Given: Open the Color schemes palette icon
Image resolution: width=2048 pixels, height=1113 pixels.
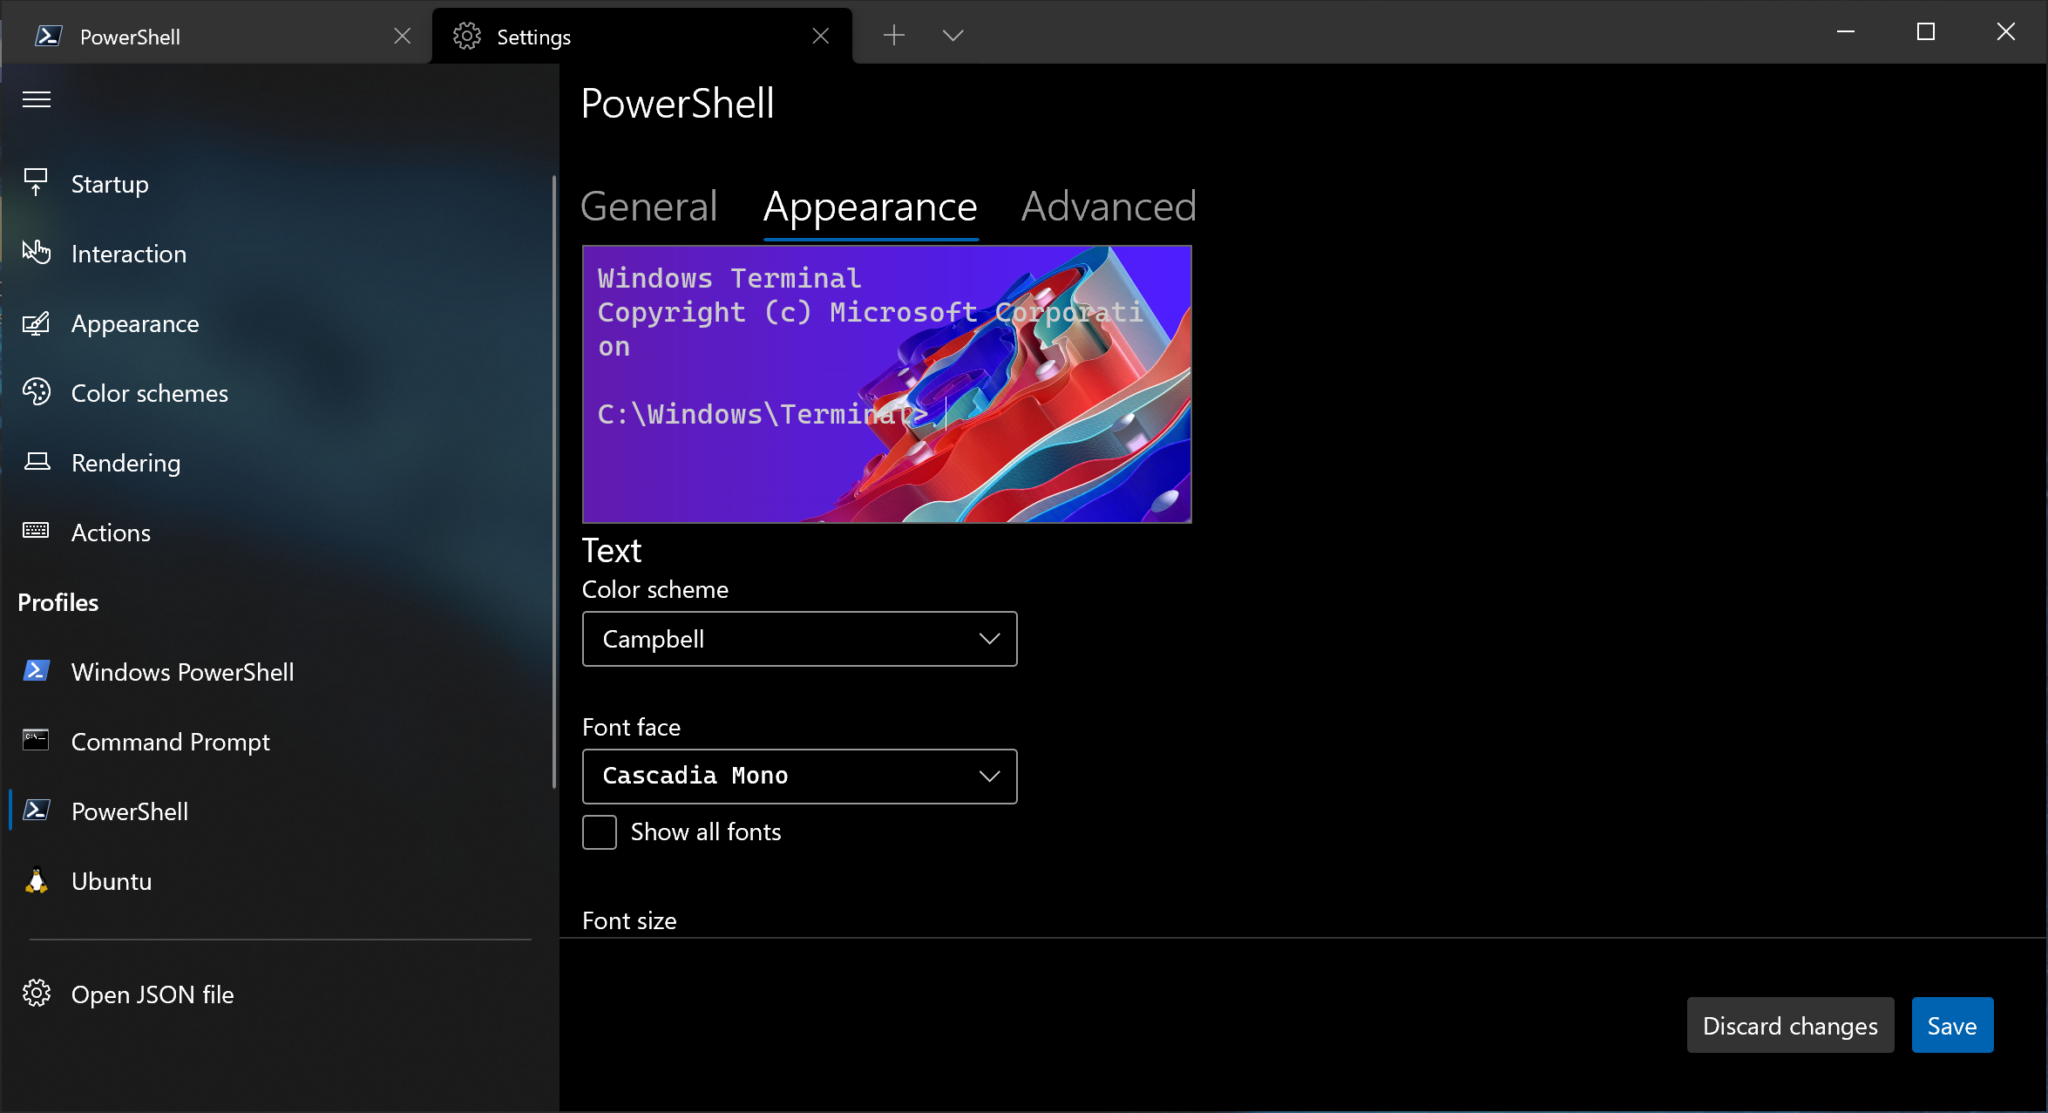Looking at the screenshot, I should tap(36, 392).
